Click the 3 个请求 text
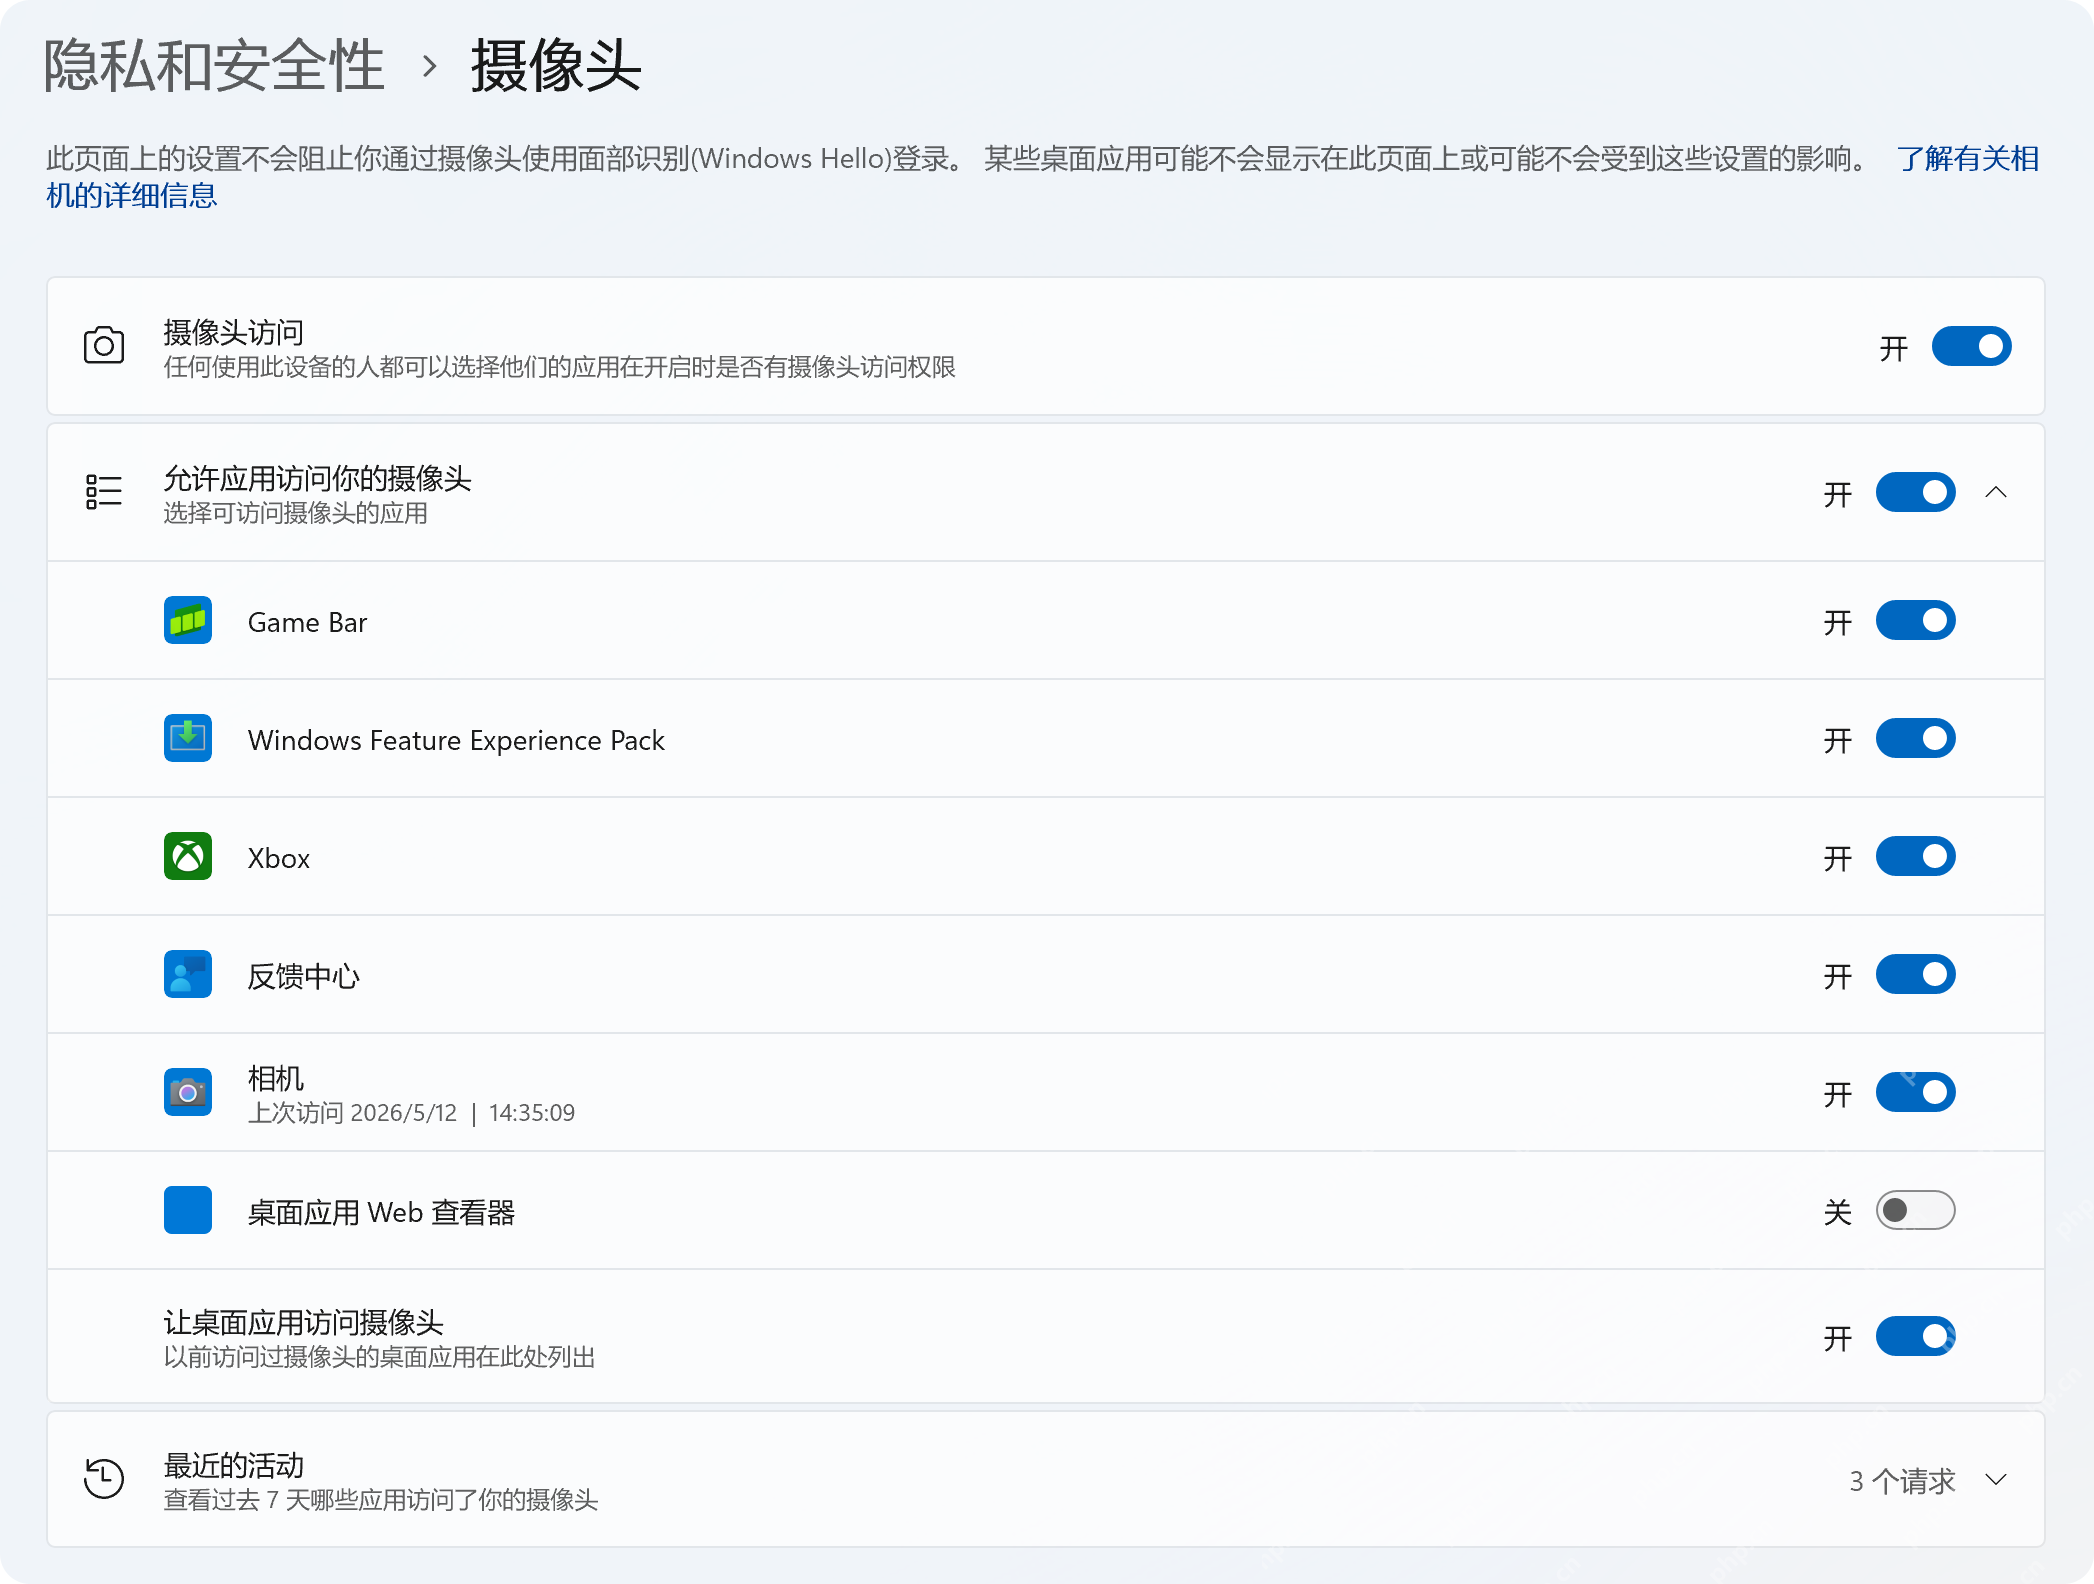 [1902, 1481]
